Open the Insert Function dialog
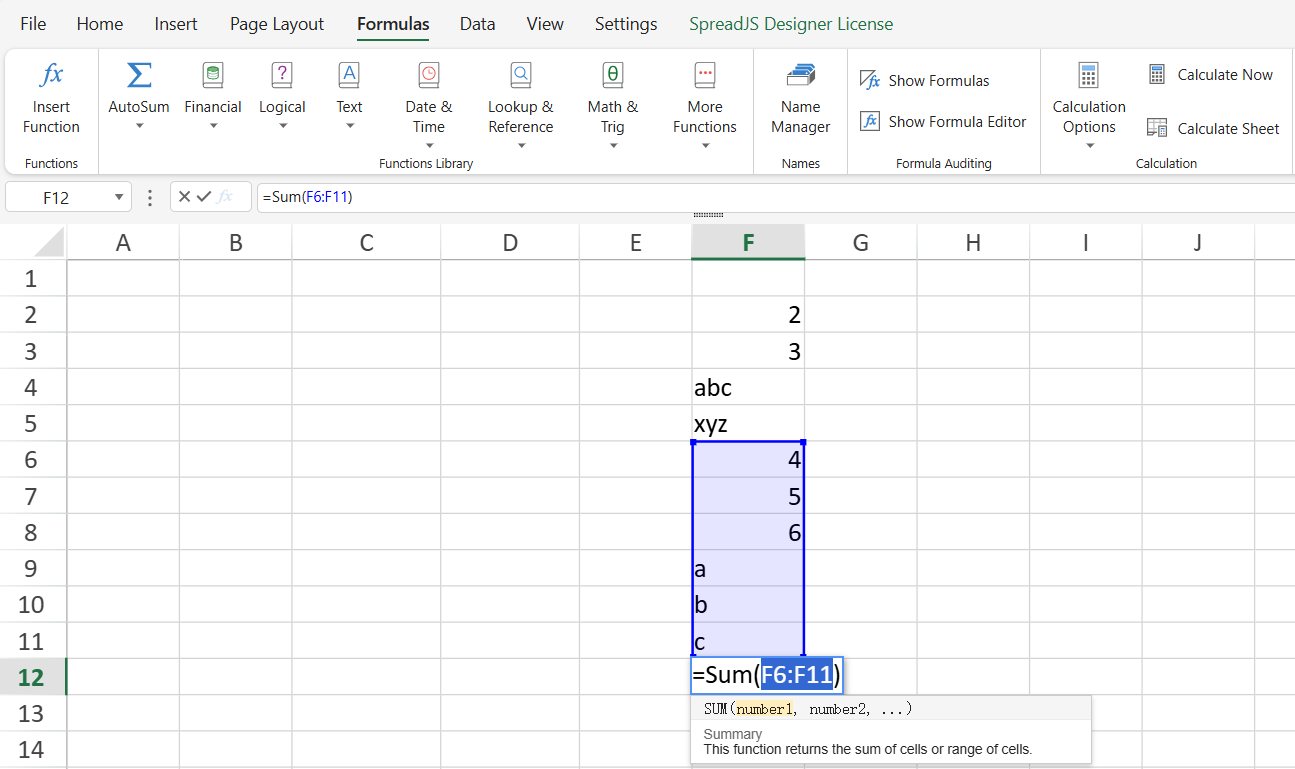The height and width of the screenshot is (769, 1295). (51, 98)
